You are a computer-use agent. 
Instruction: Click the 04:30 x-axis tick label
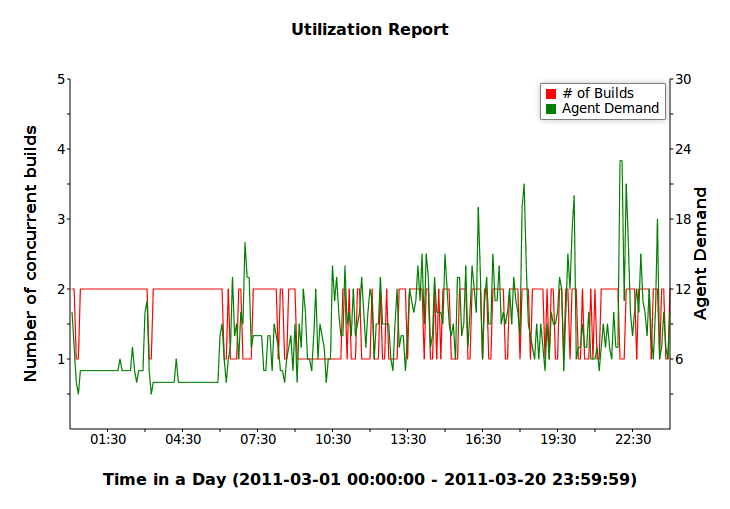click(x=183, y=440)
